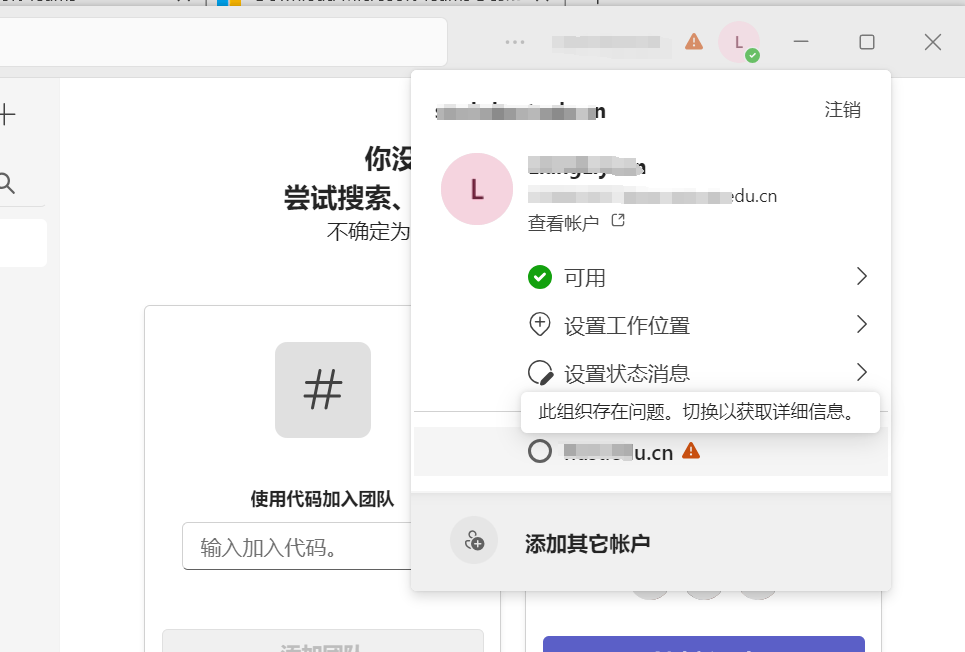Click the green 可用 availability status icon

pos(540,277)
